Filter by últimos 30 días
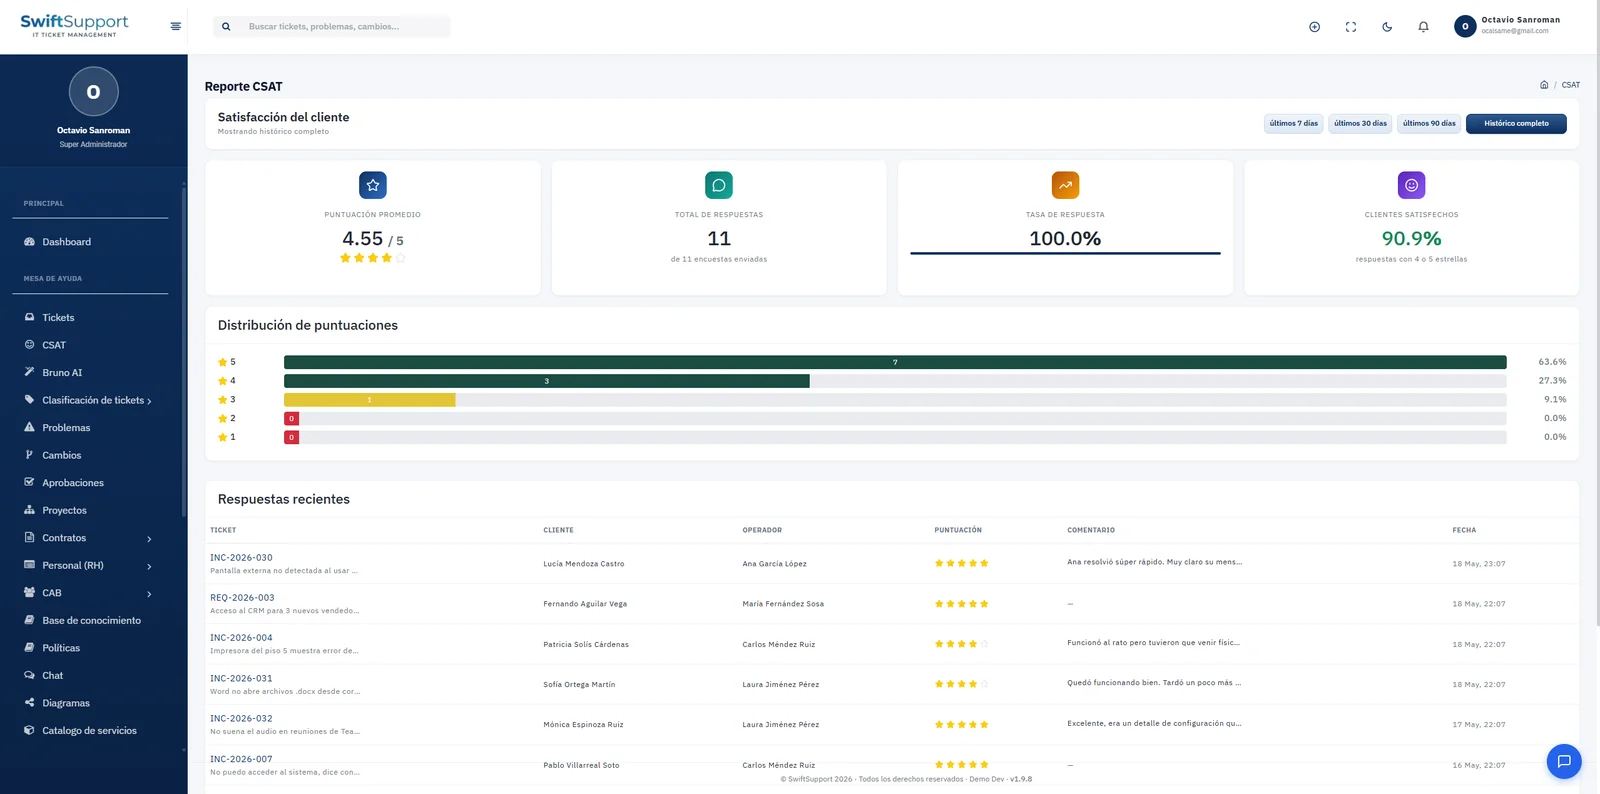This screenshot has height=794, width=1600. (x=1360, y=124)
